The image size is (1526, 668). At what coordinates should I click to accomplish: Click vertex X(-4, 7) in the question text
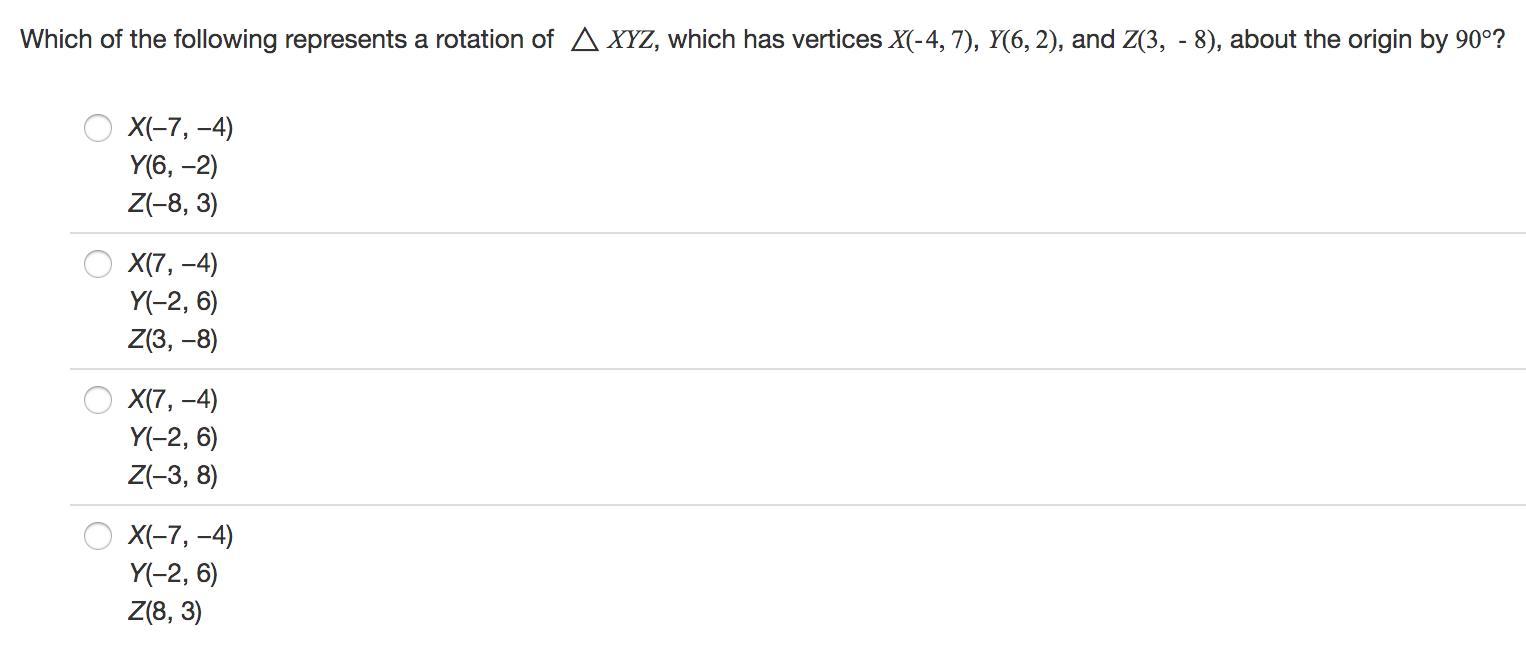pos(926,41)
